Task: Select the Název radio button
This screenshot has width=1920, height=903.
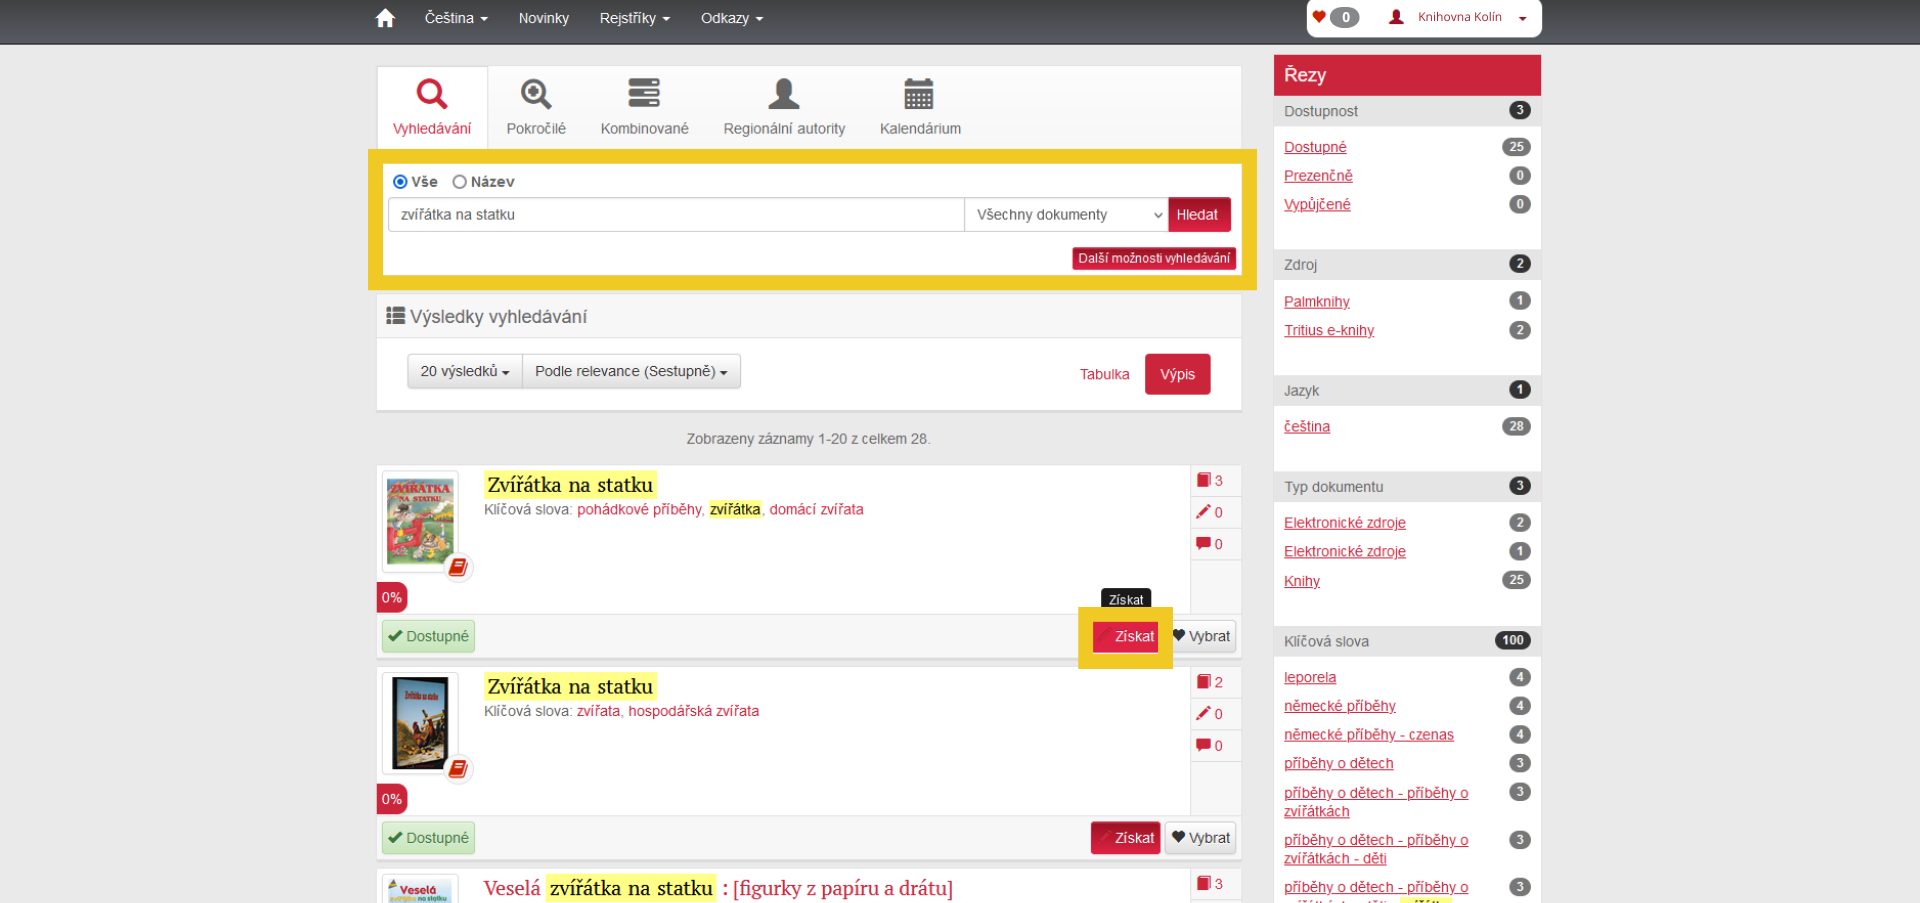Action: point(460,182)
